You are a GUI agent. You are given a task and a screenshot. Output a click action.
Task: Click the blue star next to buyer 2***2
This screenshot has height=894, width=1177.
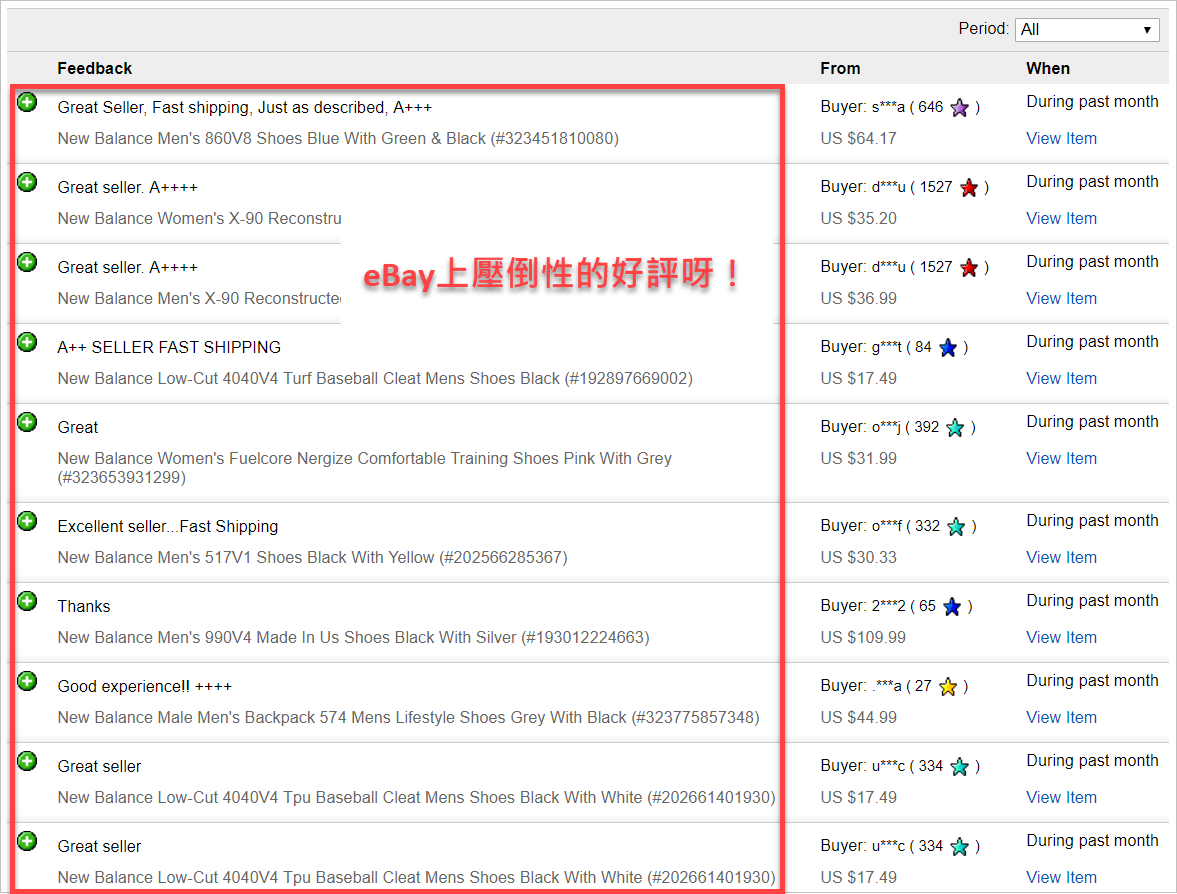pyautogui.click(x=952, y=607)
